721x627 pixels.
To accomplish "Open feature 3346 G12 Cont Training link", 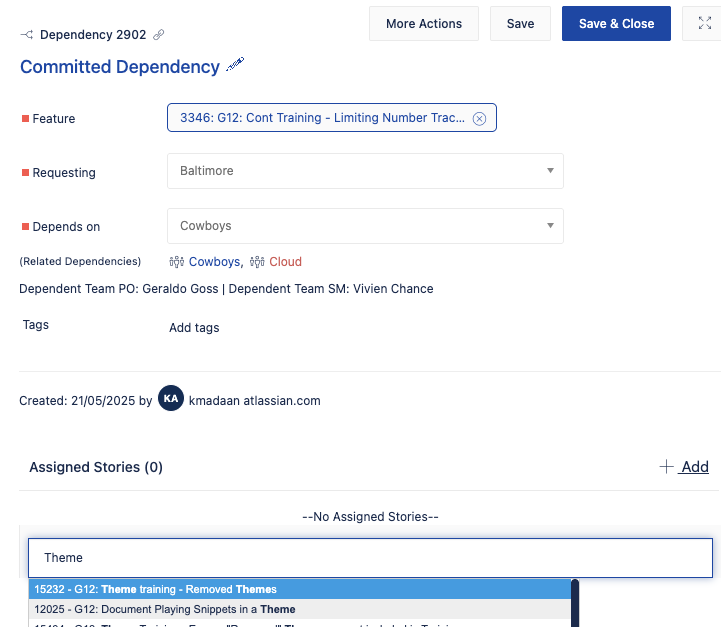I will tap(322, 118).
